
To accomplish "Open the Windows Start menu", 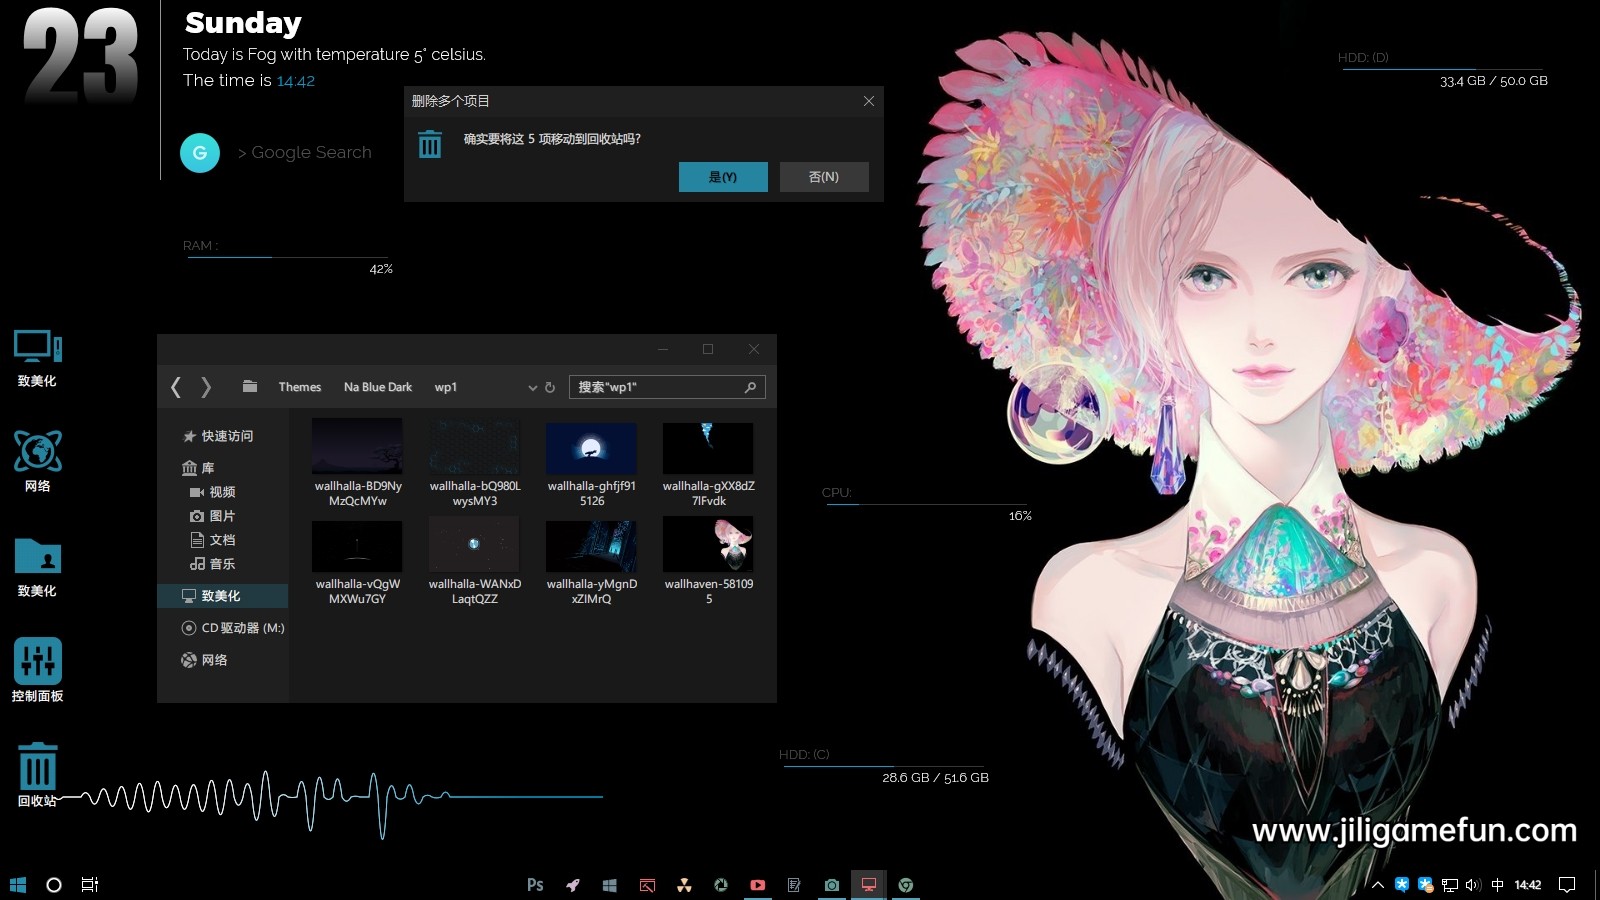I will [17, 885].
